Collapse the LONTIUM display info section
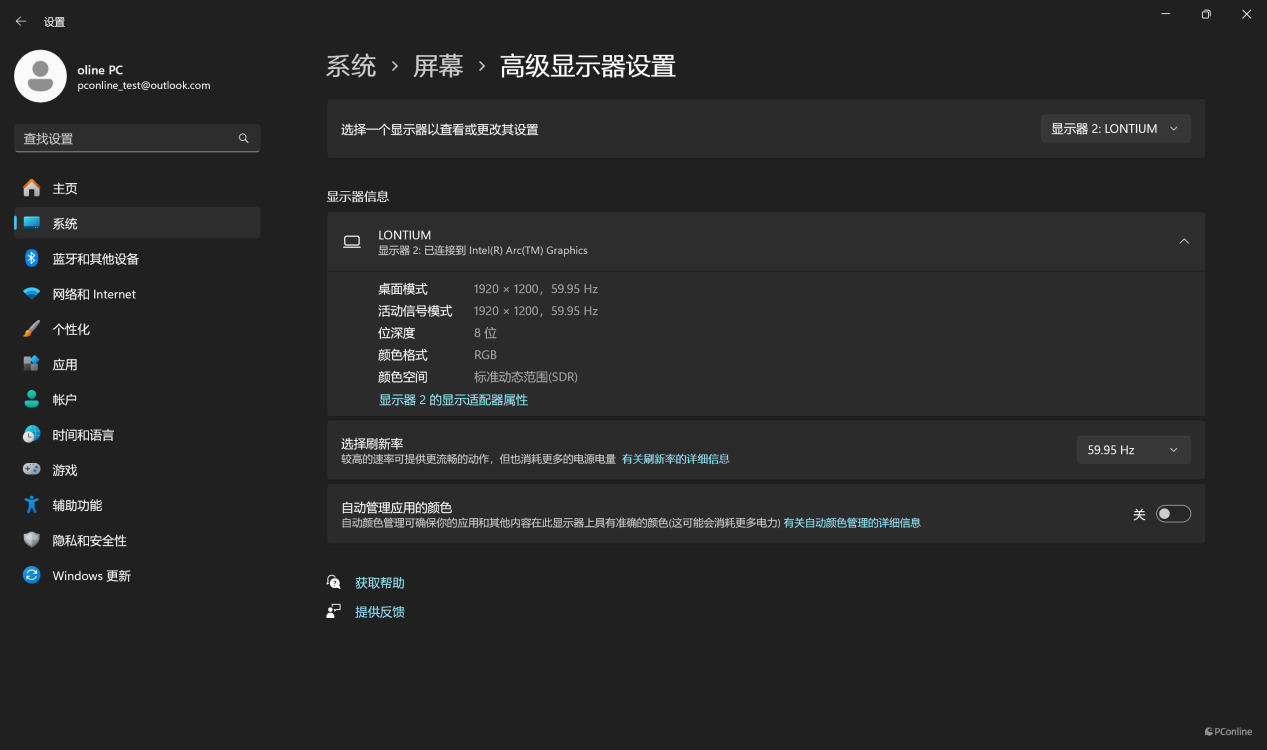The height and width of the screenshot is (750, 1267). [x=1184, y=242]
